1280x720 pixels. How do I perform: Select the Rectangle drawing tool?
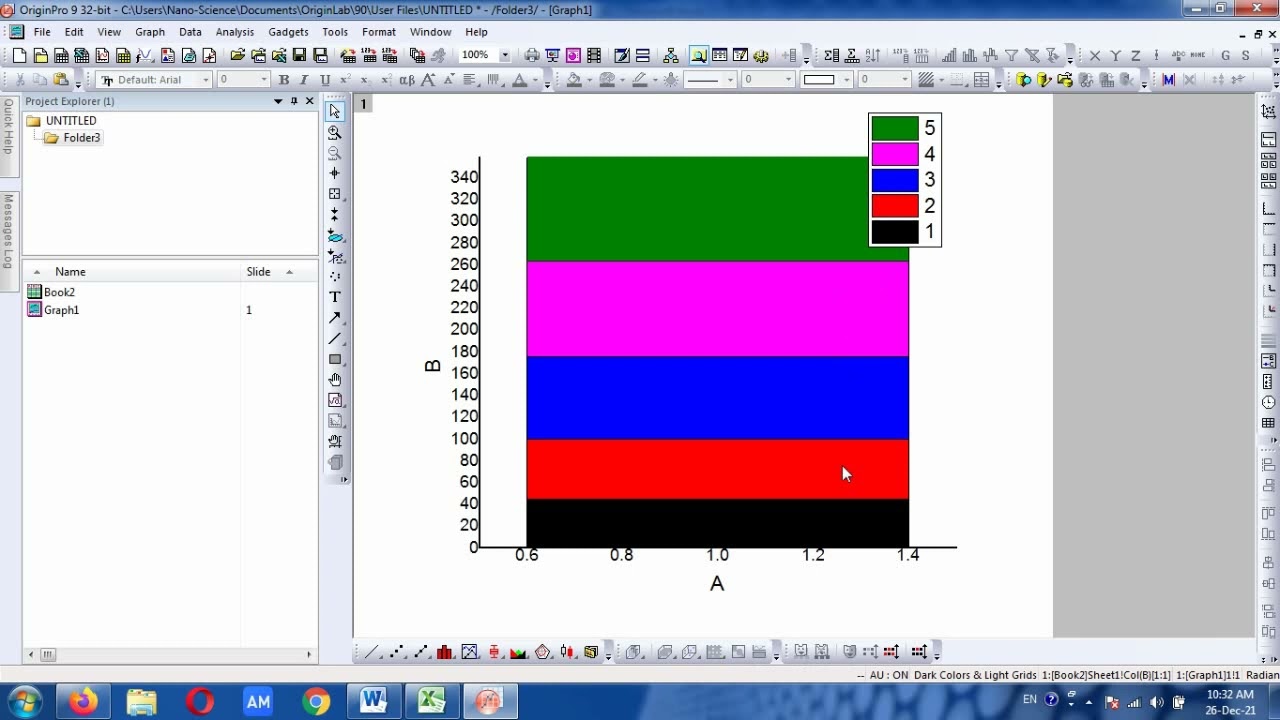[335, 359]
